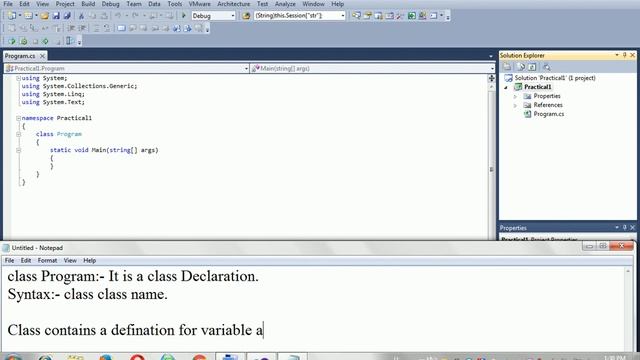Expand the Properties node in Solution Explorer
This screenshot has height=360, width=640.
point(515,96)
